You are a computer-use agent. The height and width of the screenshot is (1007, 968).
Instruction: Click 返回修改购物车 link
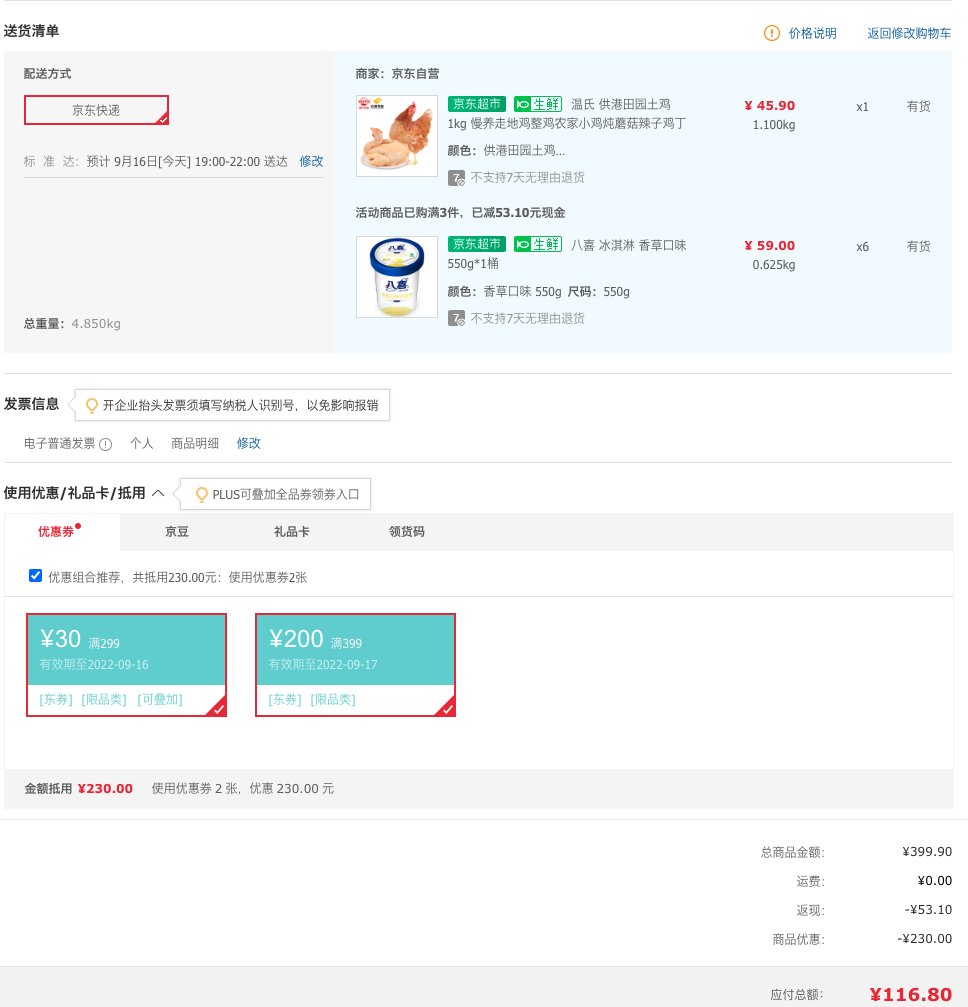tap(909, 33)
